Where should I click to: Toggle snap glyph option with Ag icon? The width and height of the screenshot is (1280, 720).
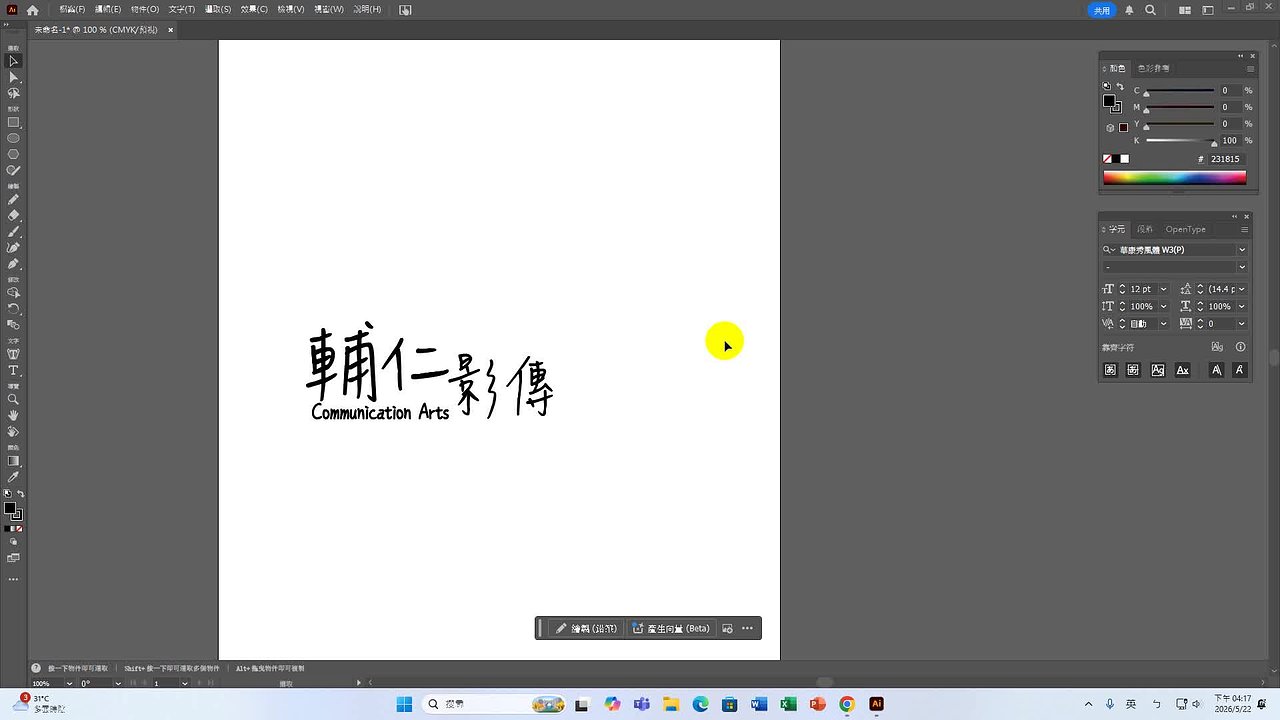(1158, 370)
